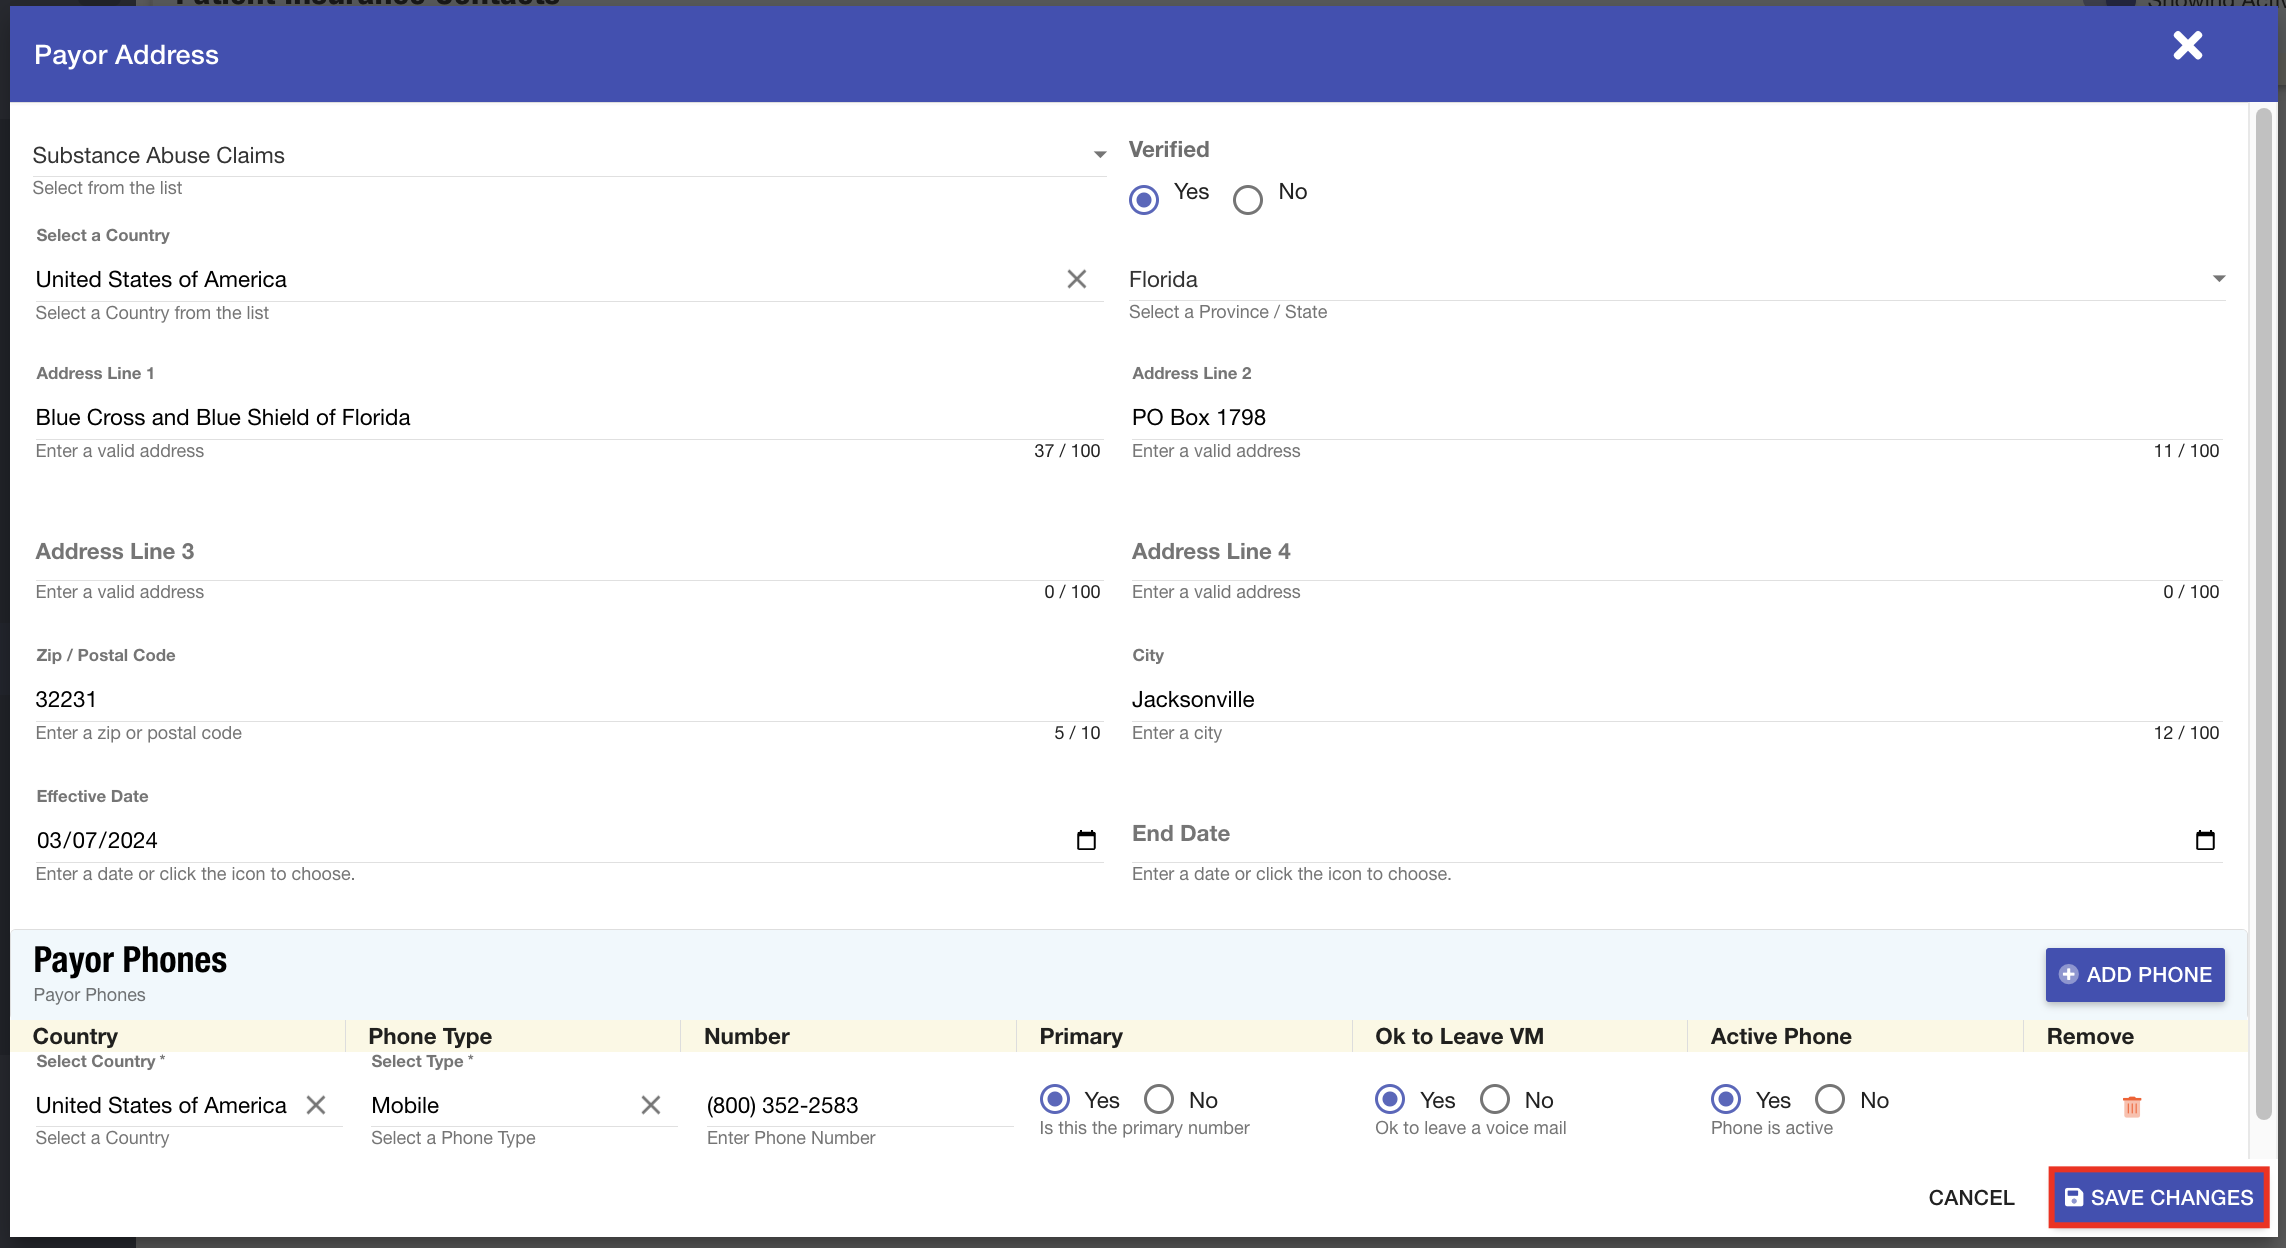Clear the United States of America country selection
Image resolution: width=2286 pixels, height=1248 pixels.
pos(1076,279)
